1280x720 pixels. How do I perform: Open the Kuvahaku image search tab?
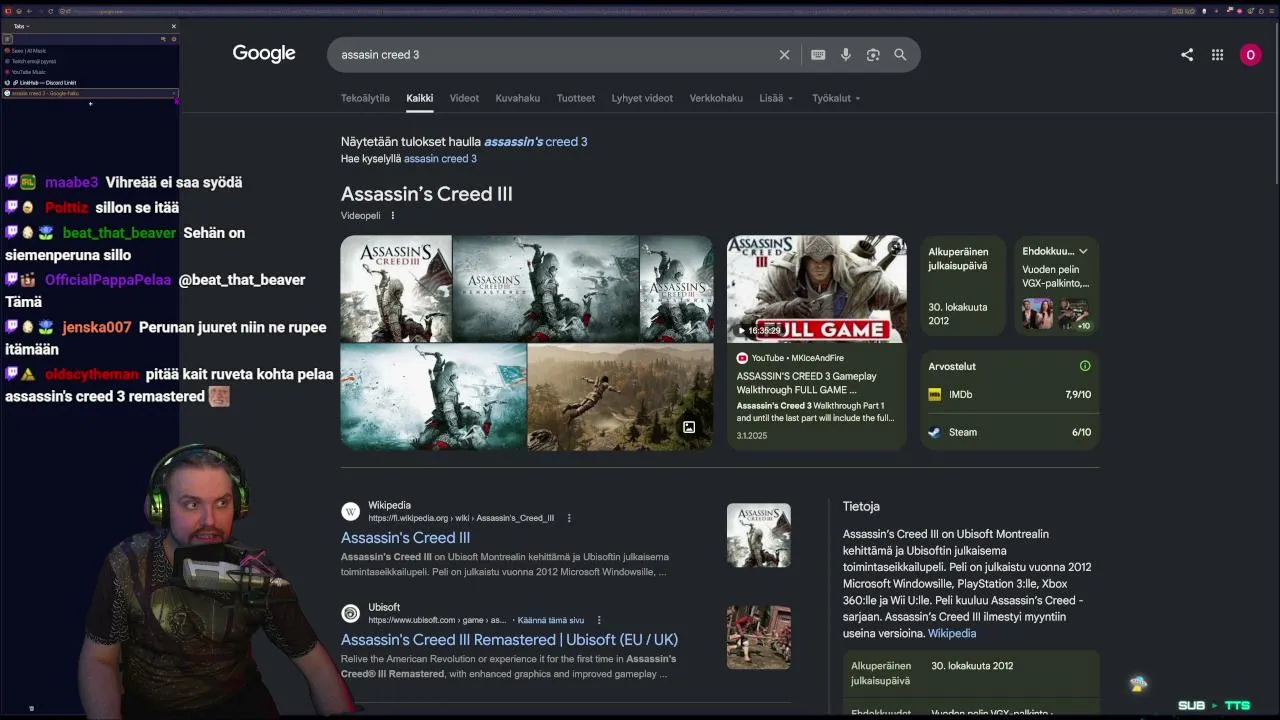click(518, 98)
